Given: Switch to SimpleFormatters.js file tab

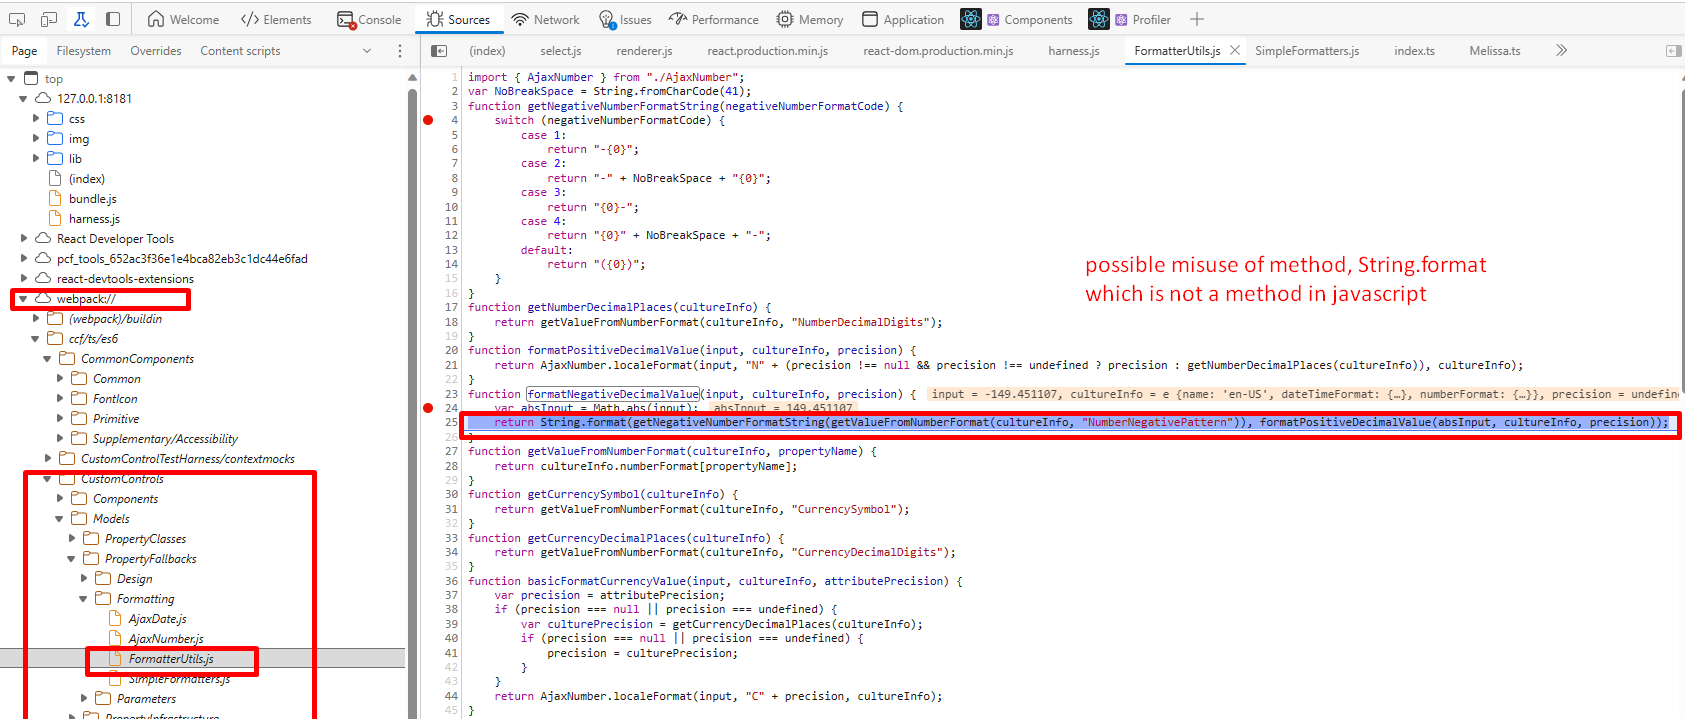Looking at the screenshot, I should (x=1307, y=51).
